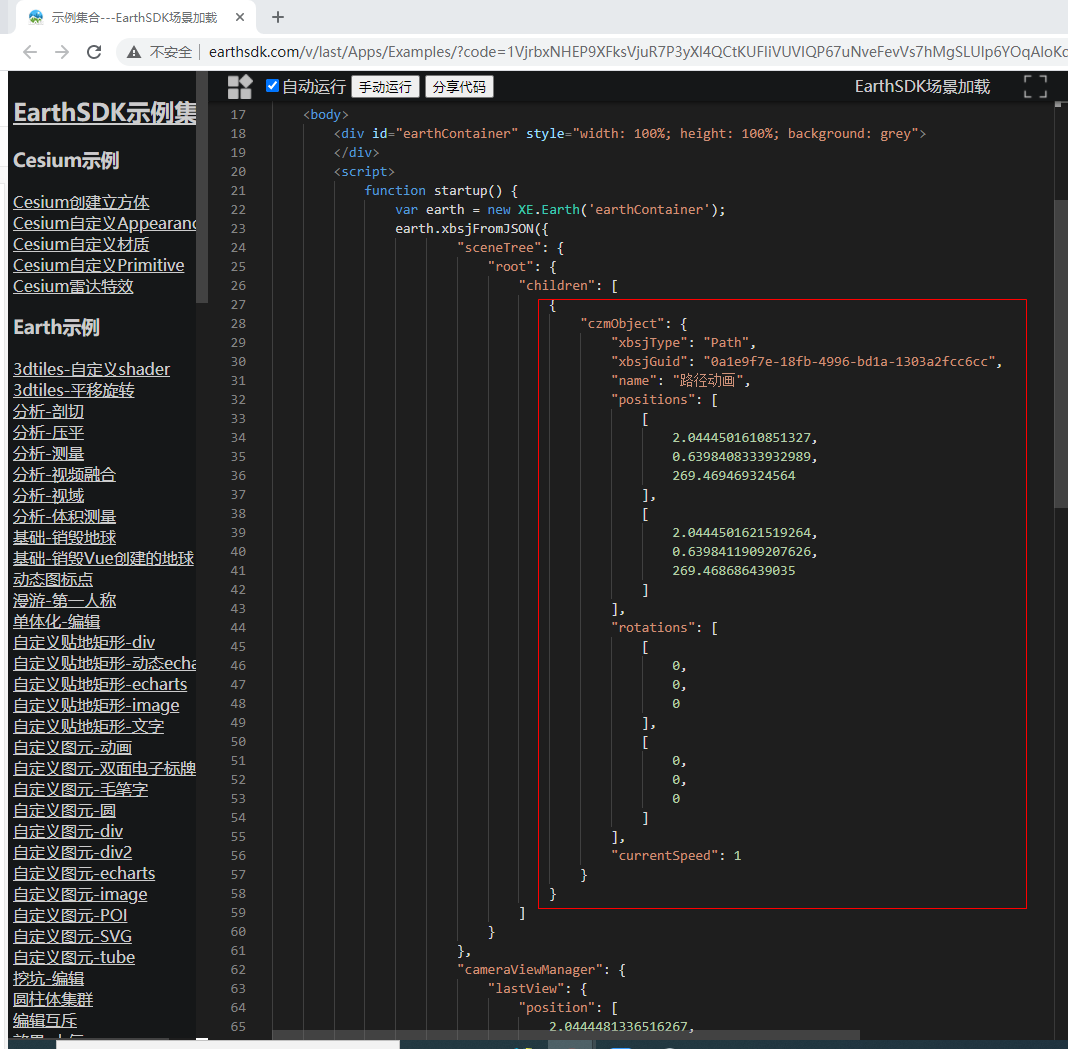The image size is (1068, 1049).
Task: Open 基础-销毁Vue创建的地球 example
Action: pos(104,559)
